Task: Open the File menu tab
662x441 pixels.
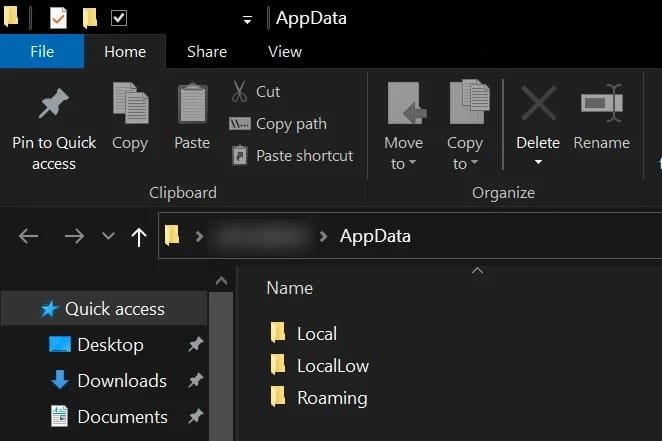Action: [x=42, y=52]
